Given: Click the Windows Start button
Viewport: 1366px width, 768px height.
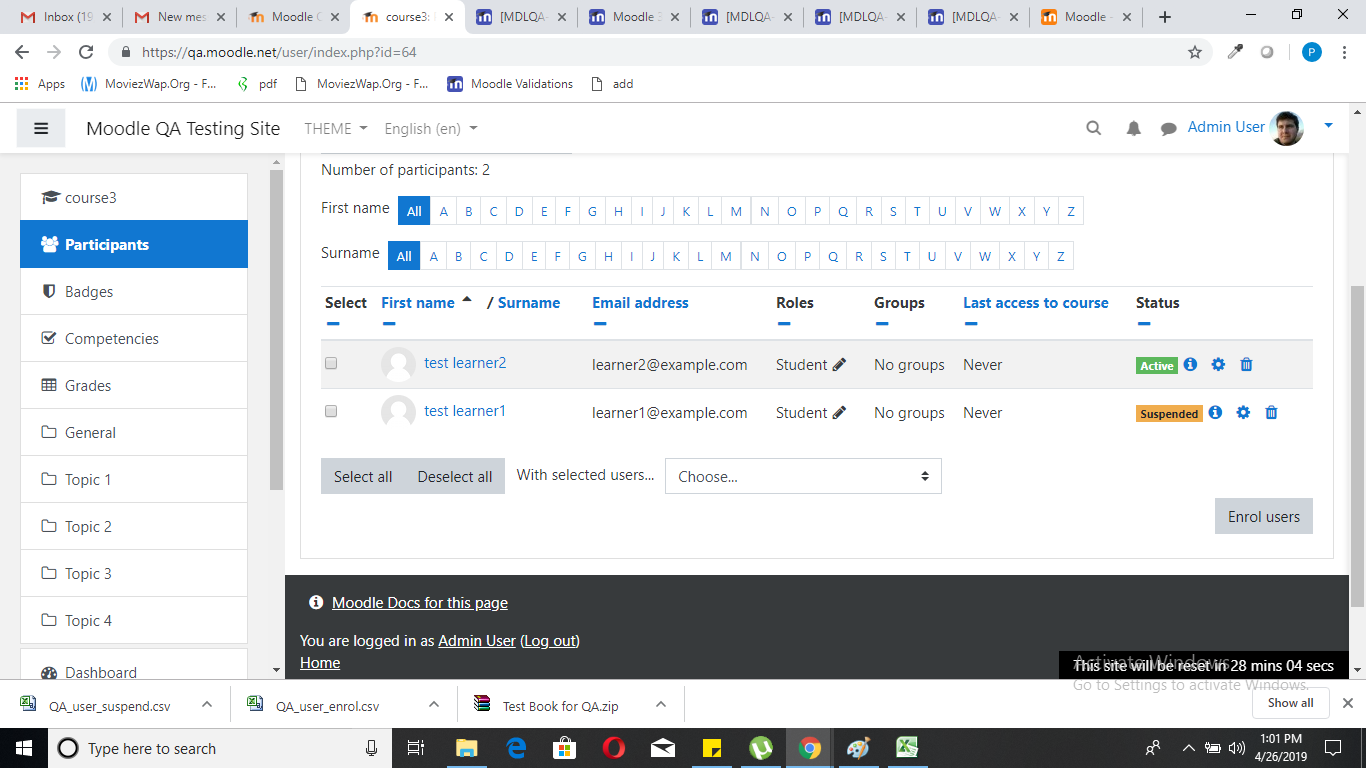Looking at the screenshot, I should (x=23, y=748).
